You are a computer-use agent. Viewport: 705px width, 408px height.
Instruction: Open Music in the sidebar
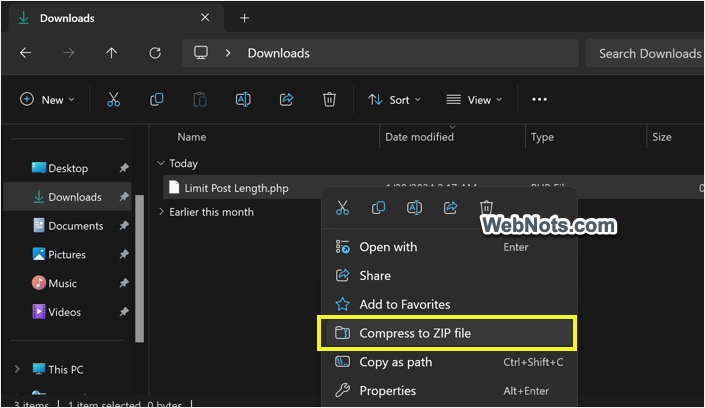[x=67, y=283]
